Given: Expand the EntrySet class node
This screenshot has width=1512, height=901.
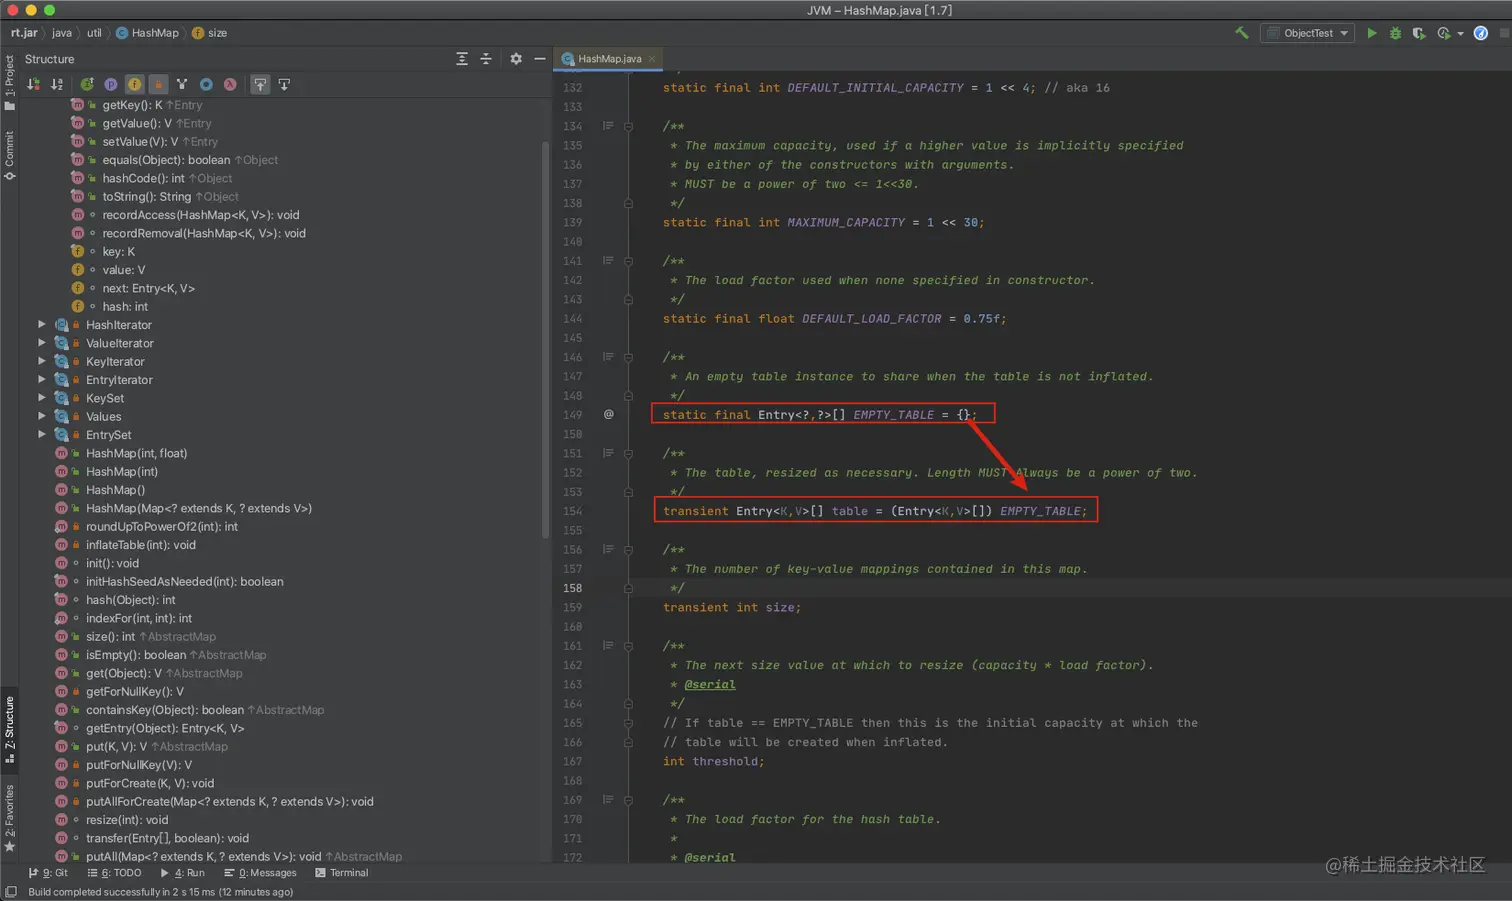Looking at the screenshot, I should coord(42,435).
